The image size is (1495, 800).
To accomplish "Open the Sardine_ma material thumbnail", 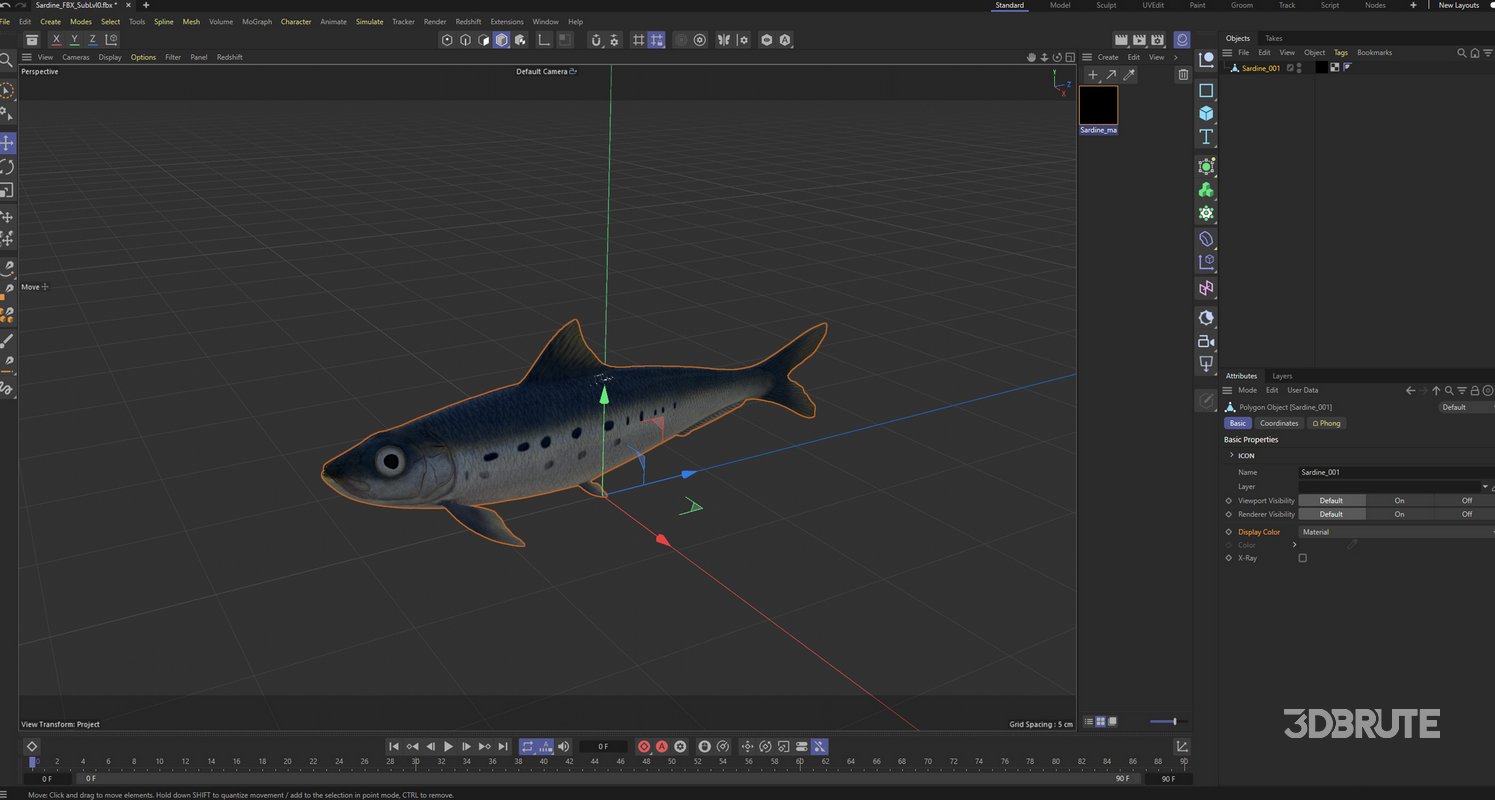I will click(x=1098, y=104).
